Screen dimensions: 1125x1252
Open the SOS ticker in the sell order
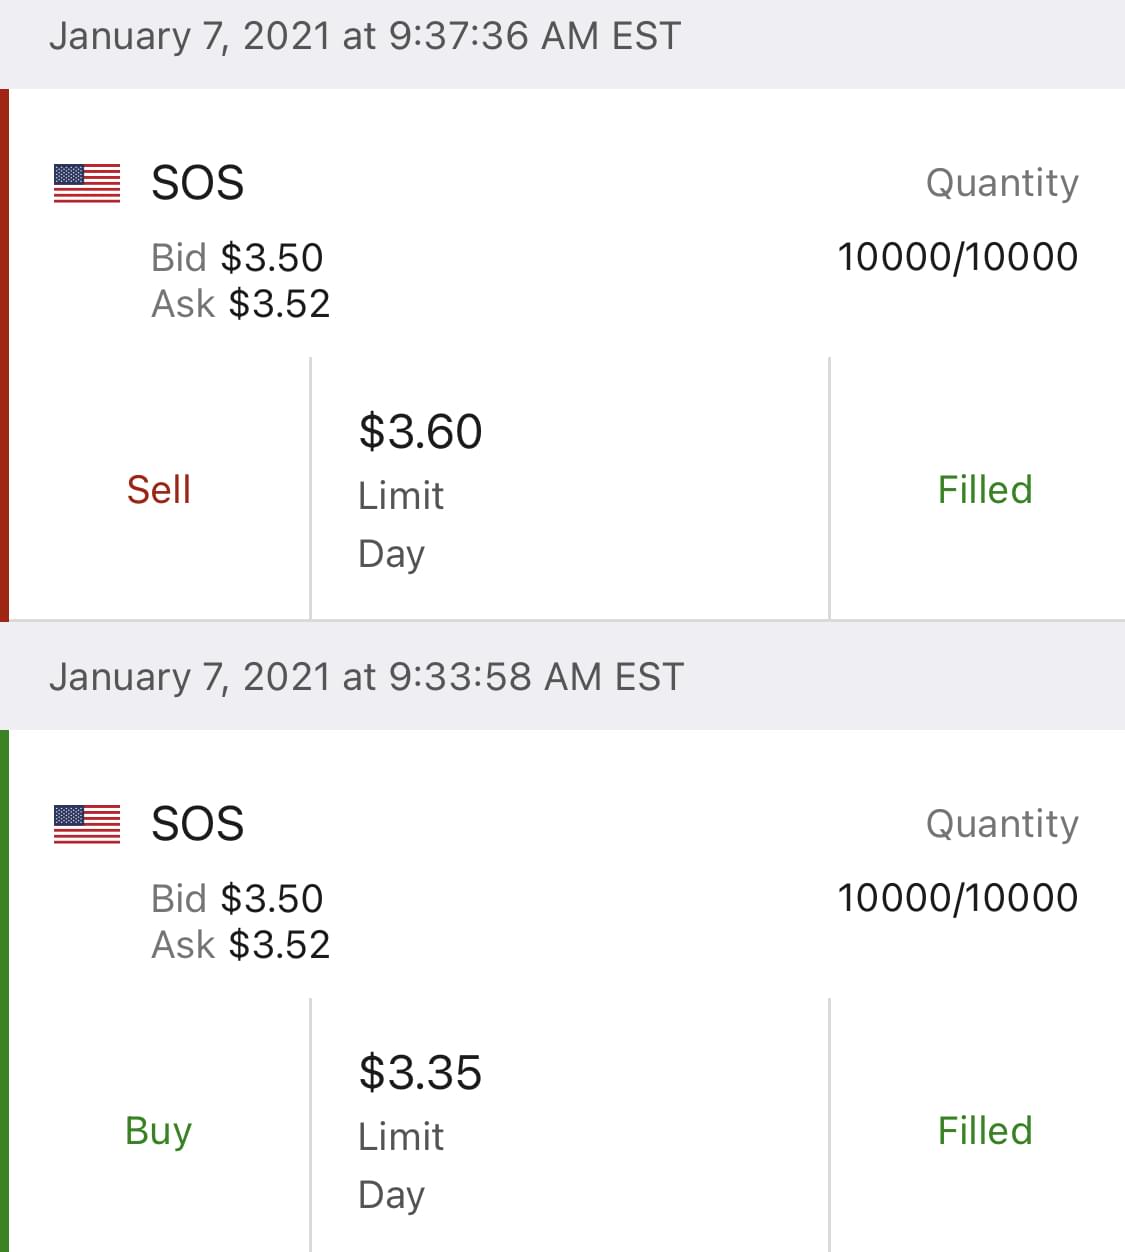pyautogui.click(x=197, y=183)
